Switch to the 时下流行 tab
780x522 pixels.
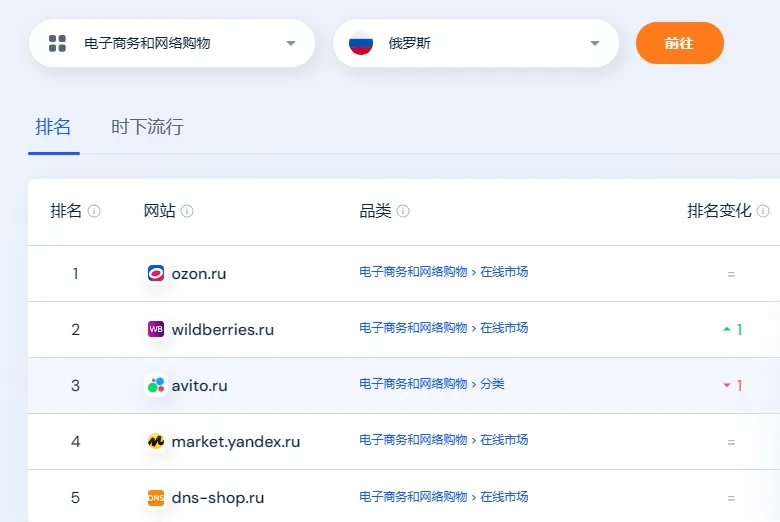coord(147,127)
